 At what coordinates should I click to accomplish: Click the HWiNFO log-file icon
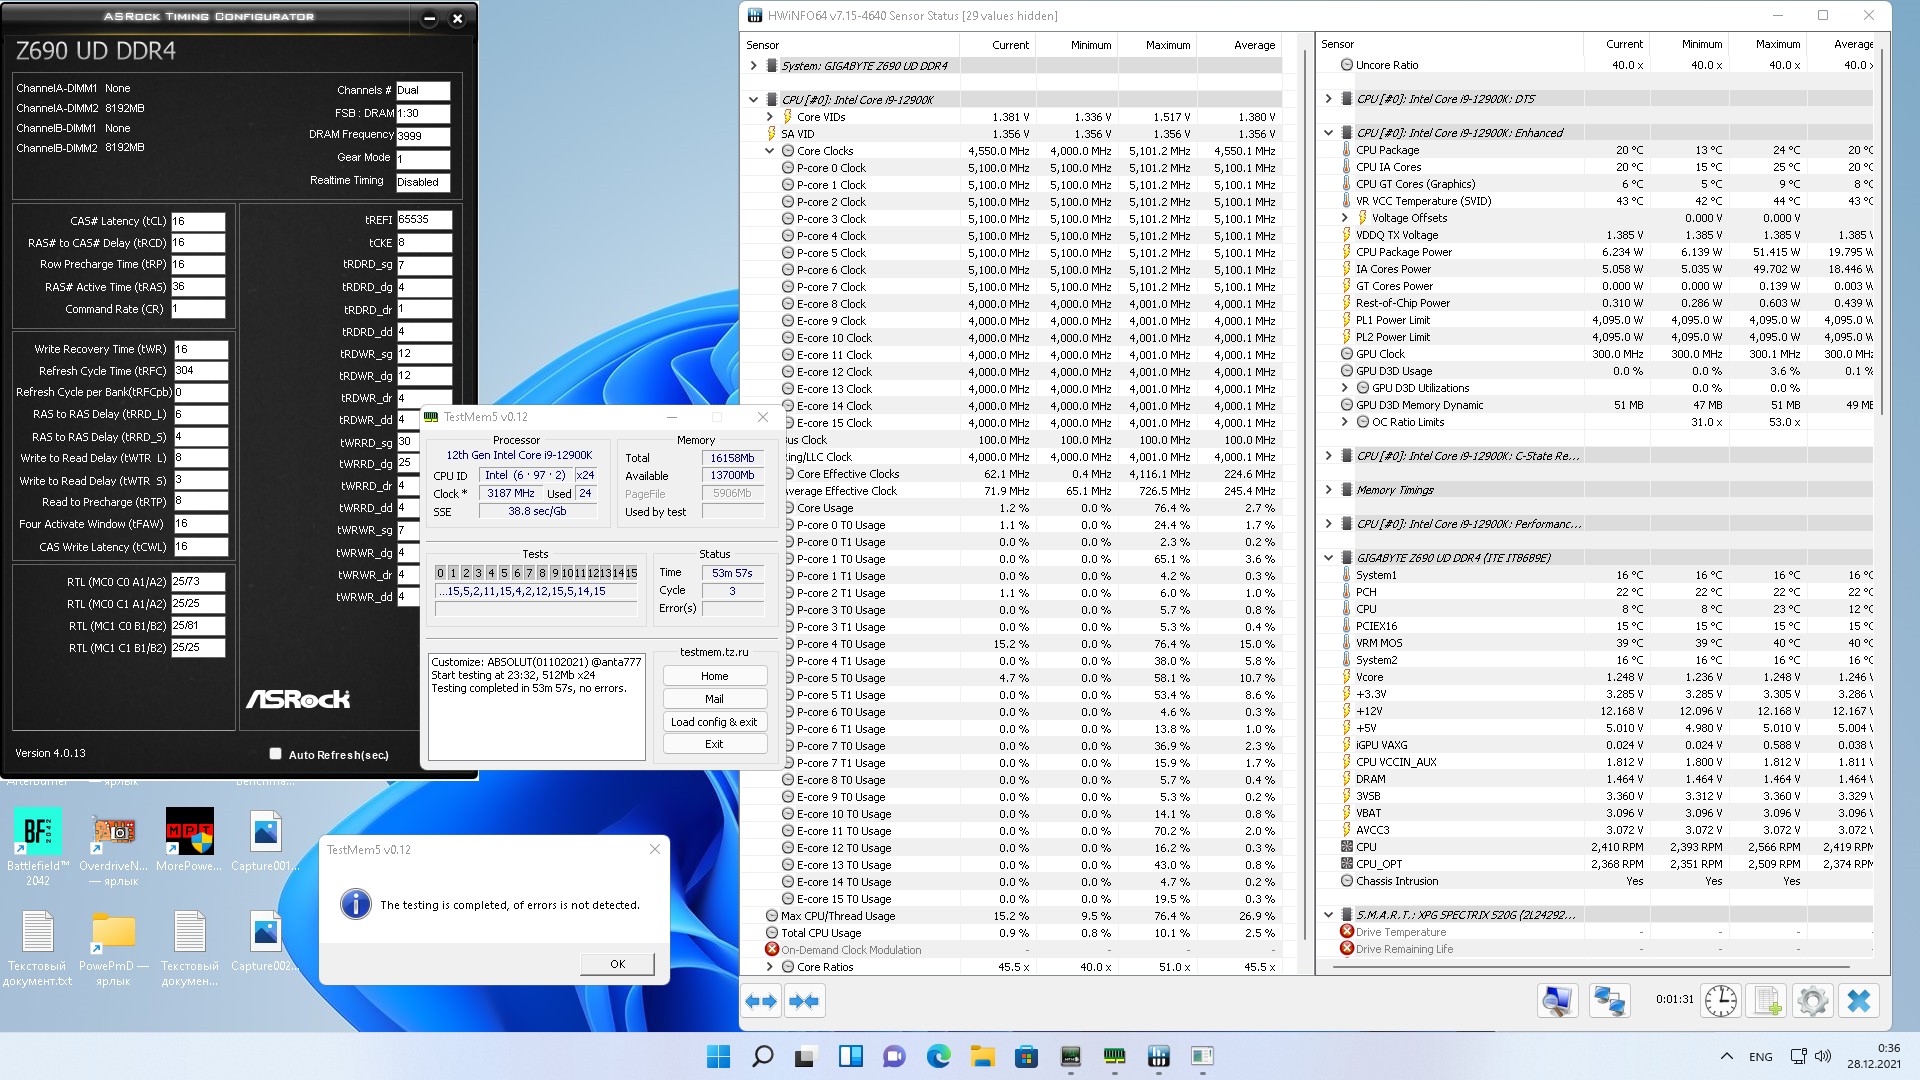click(1766, 1001)
